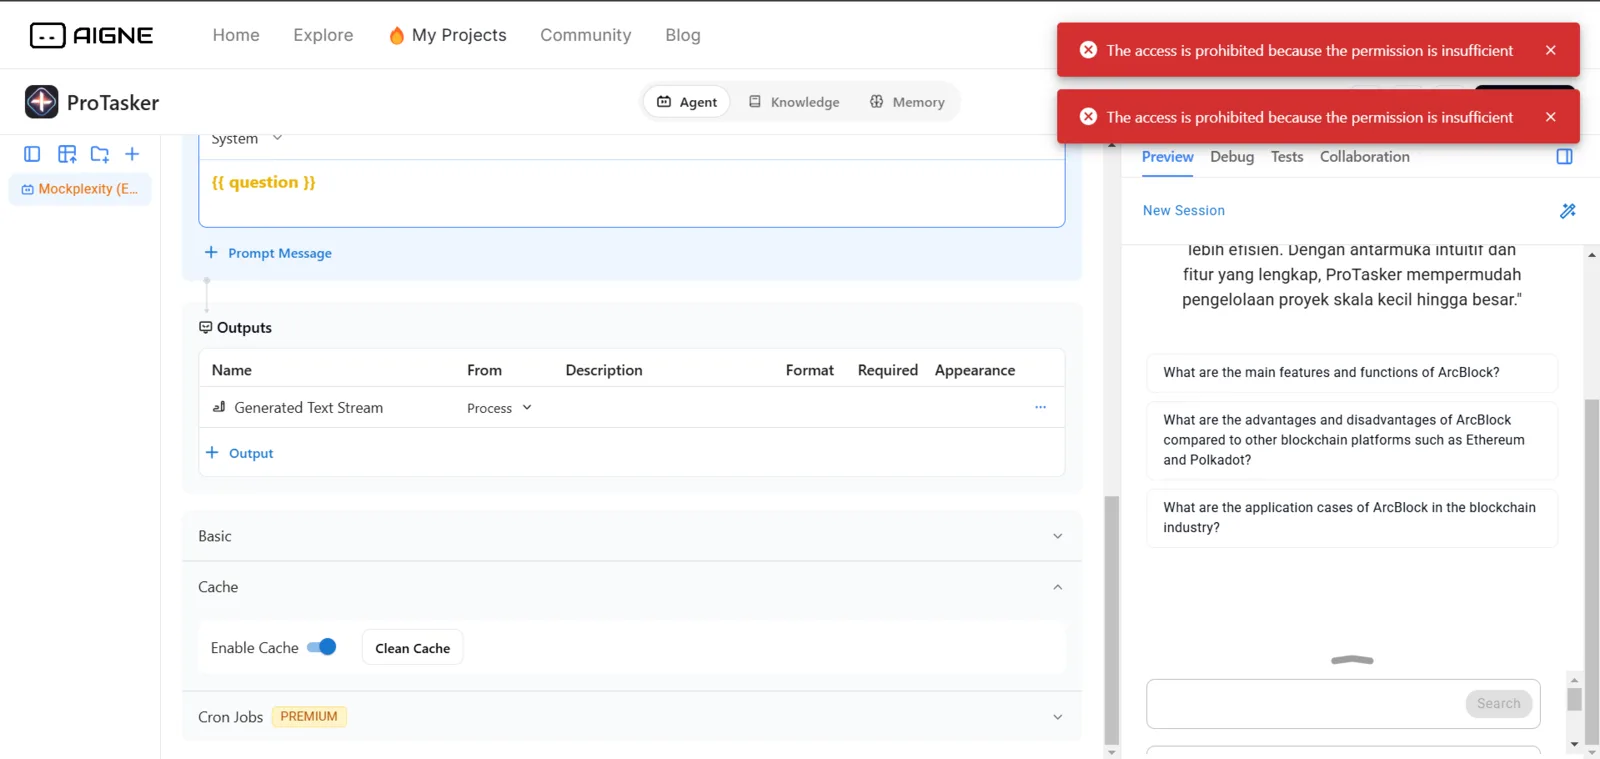Create a new folder icon

click(99, 154)
